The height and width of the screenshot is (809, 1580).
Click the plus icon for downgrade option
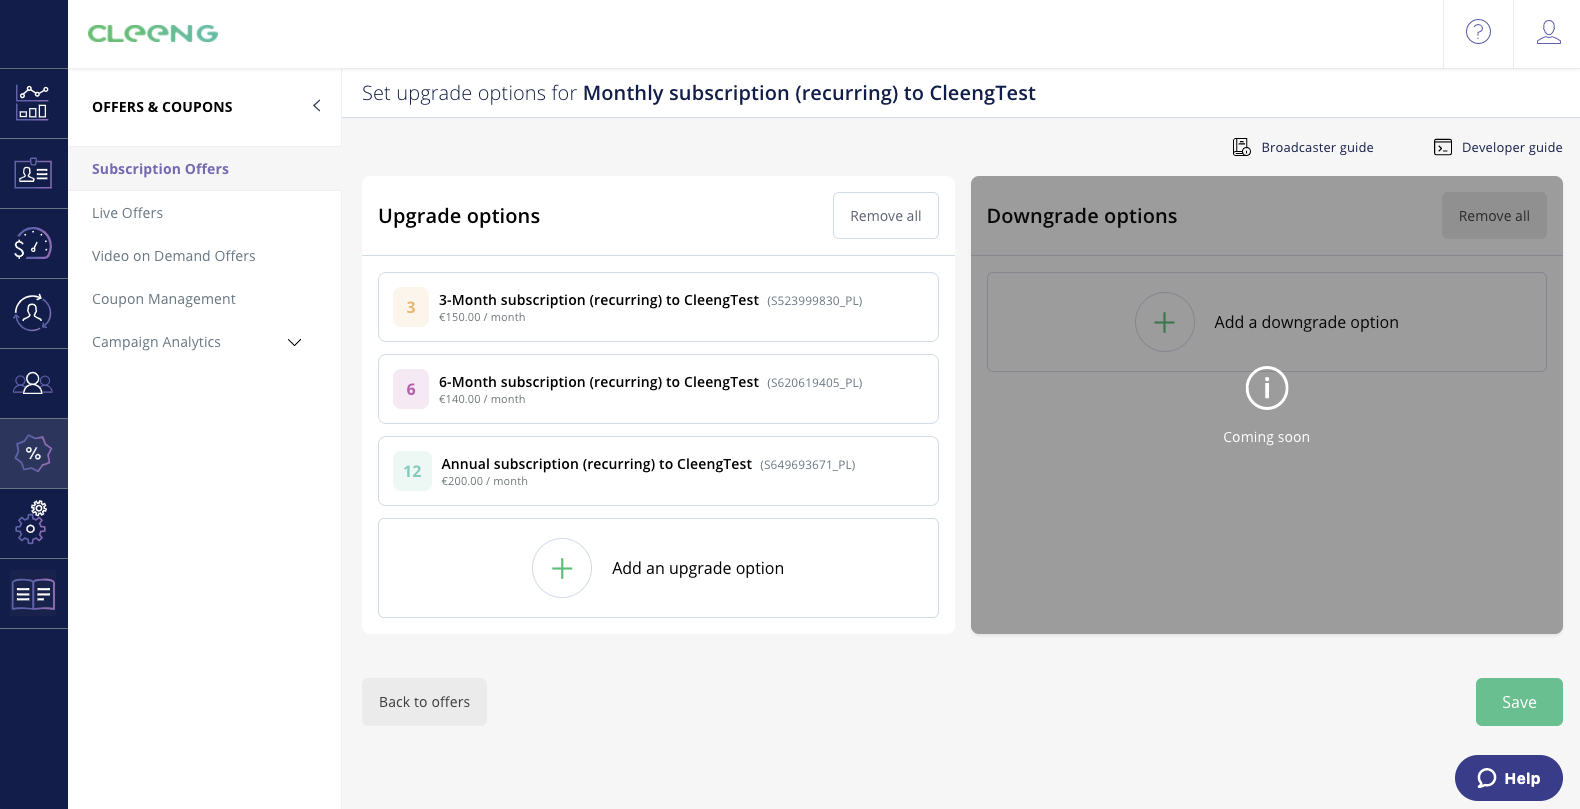[1165, 322]
